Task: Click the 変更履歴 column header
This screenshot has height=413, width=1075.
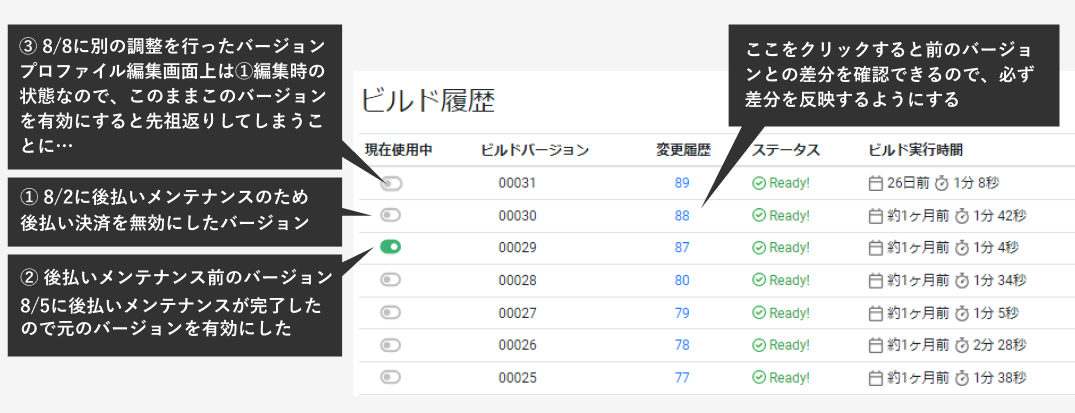Action: pos(683,150)
